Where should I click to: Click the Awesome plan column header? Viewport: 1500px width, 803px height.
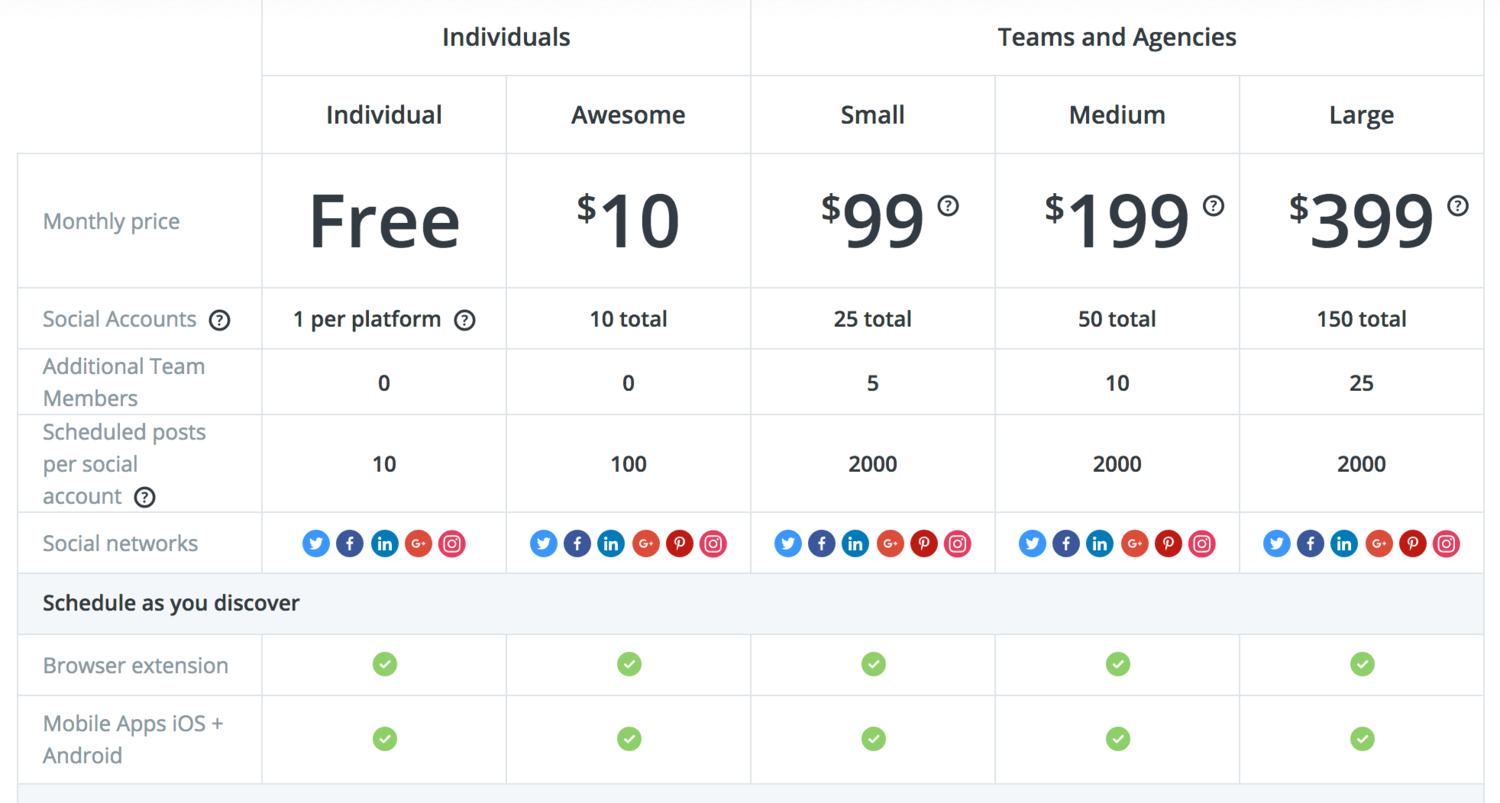pyautogui.click(x=628, y=115)
